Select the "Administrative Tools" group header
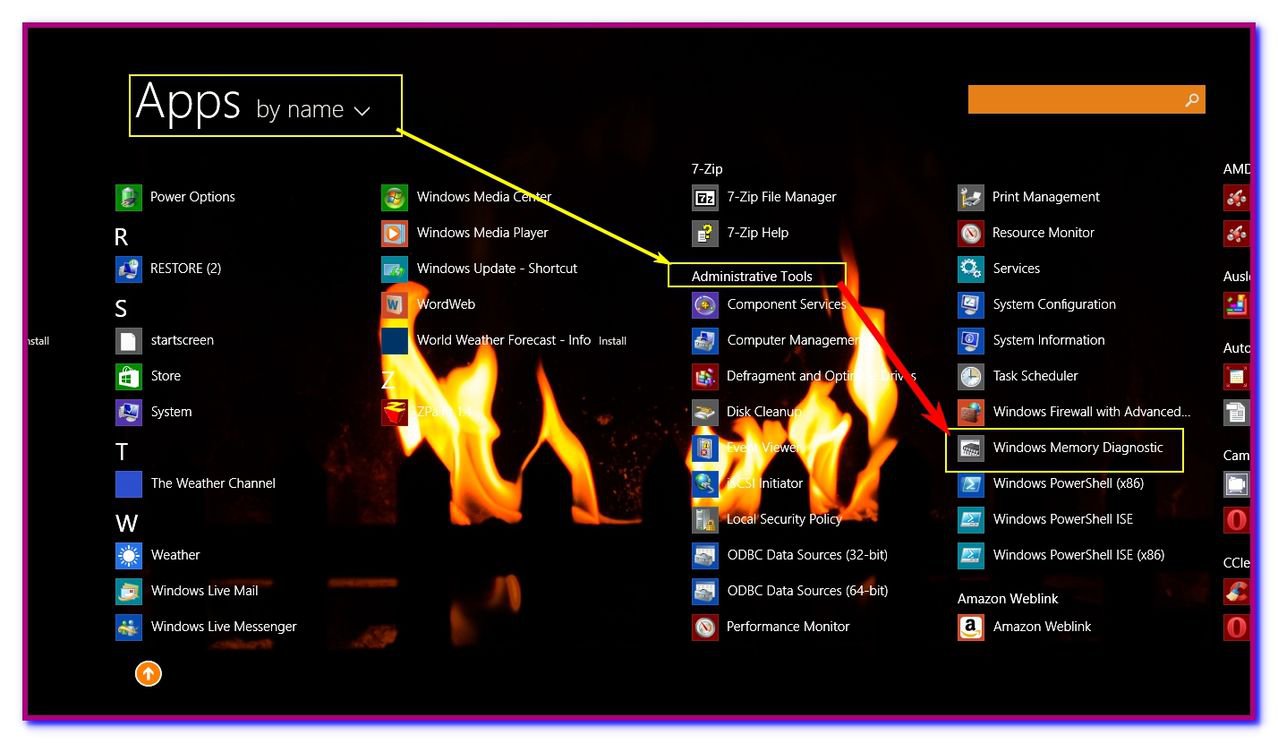The width and height of the screenshot is (1278, 743). 752,276
